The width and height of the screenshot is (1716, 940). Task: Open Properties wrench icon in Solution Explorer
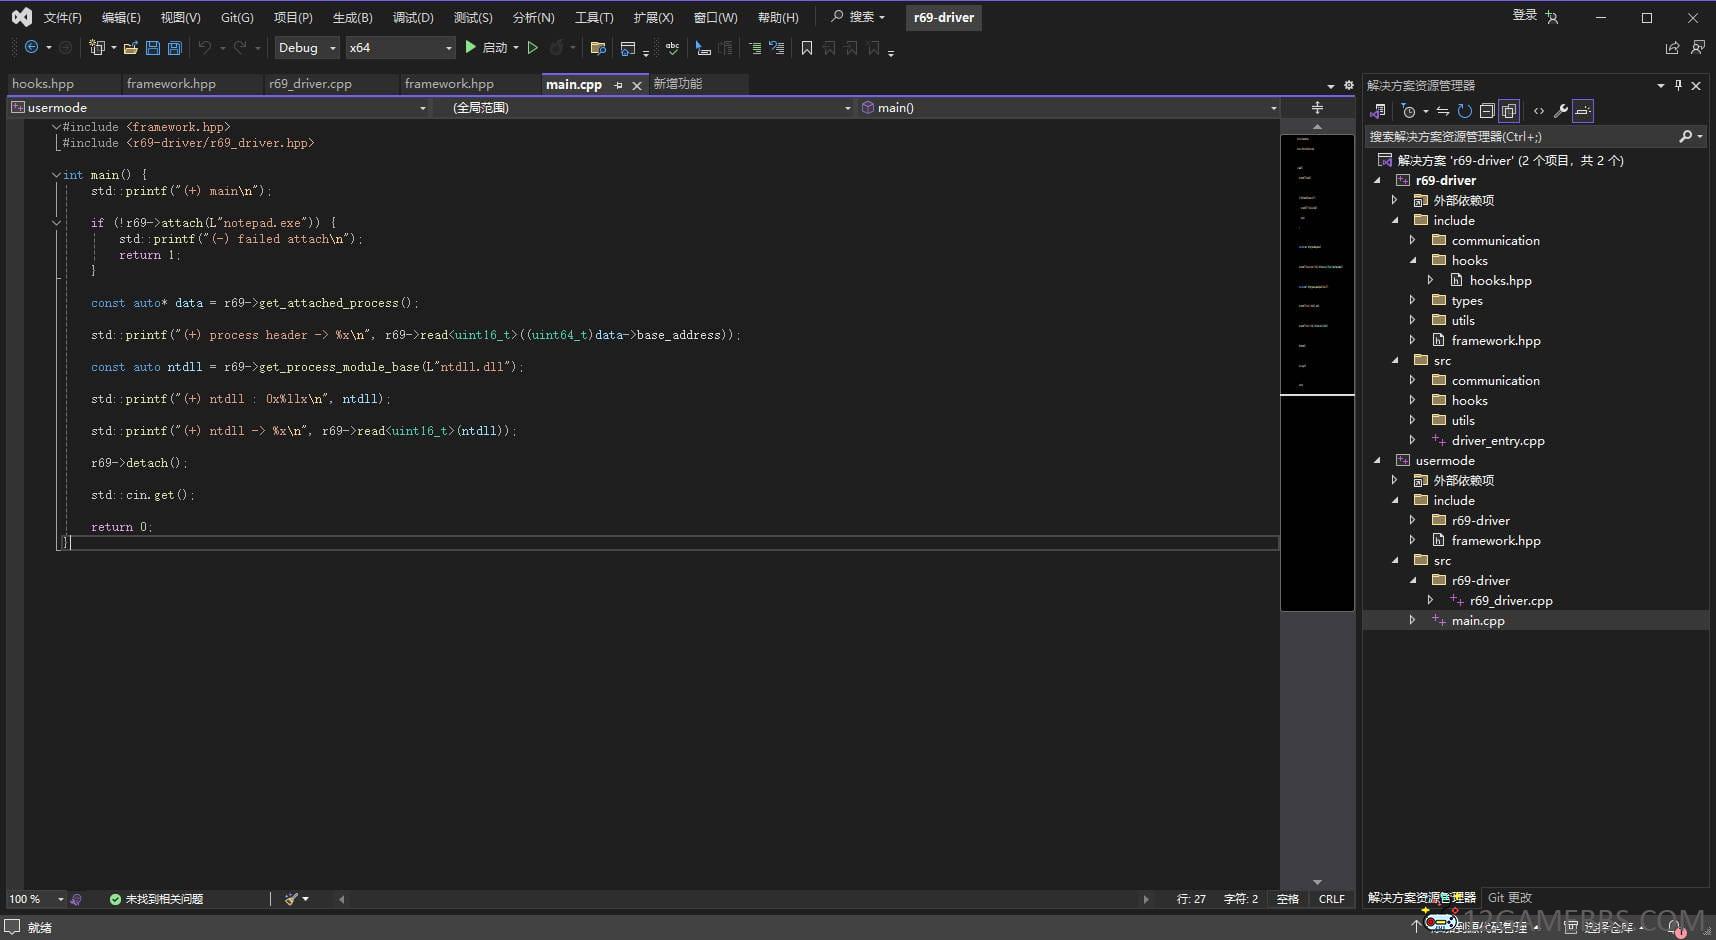pyautogui.click(x=1560, y=111)
